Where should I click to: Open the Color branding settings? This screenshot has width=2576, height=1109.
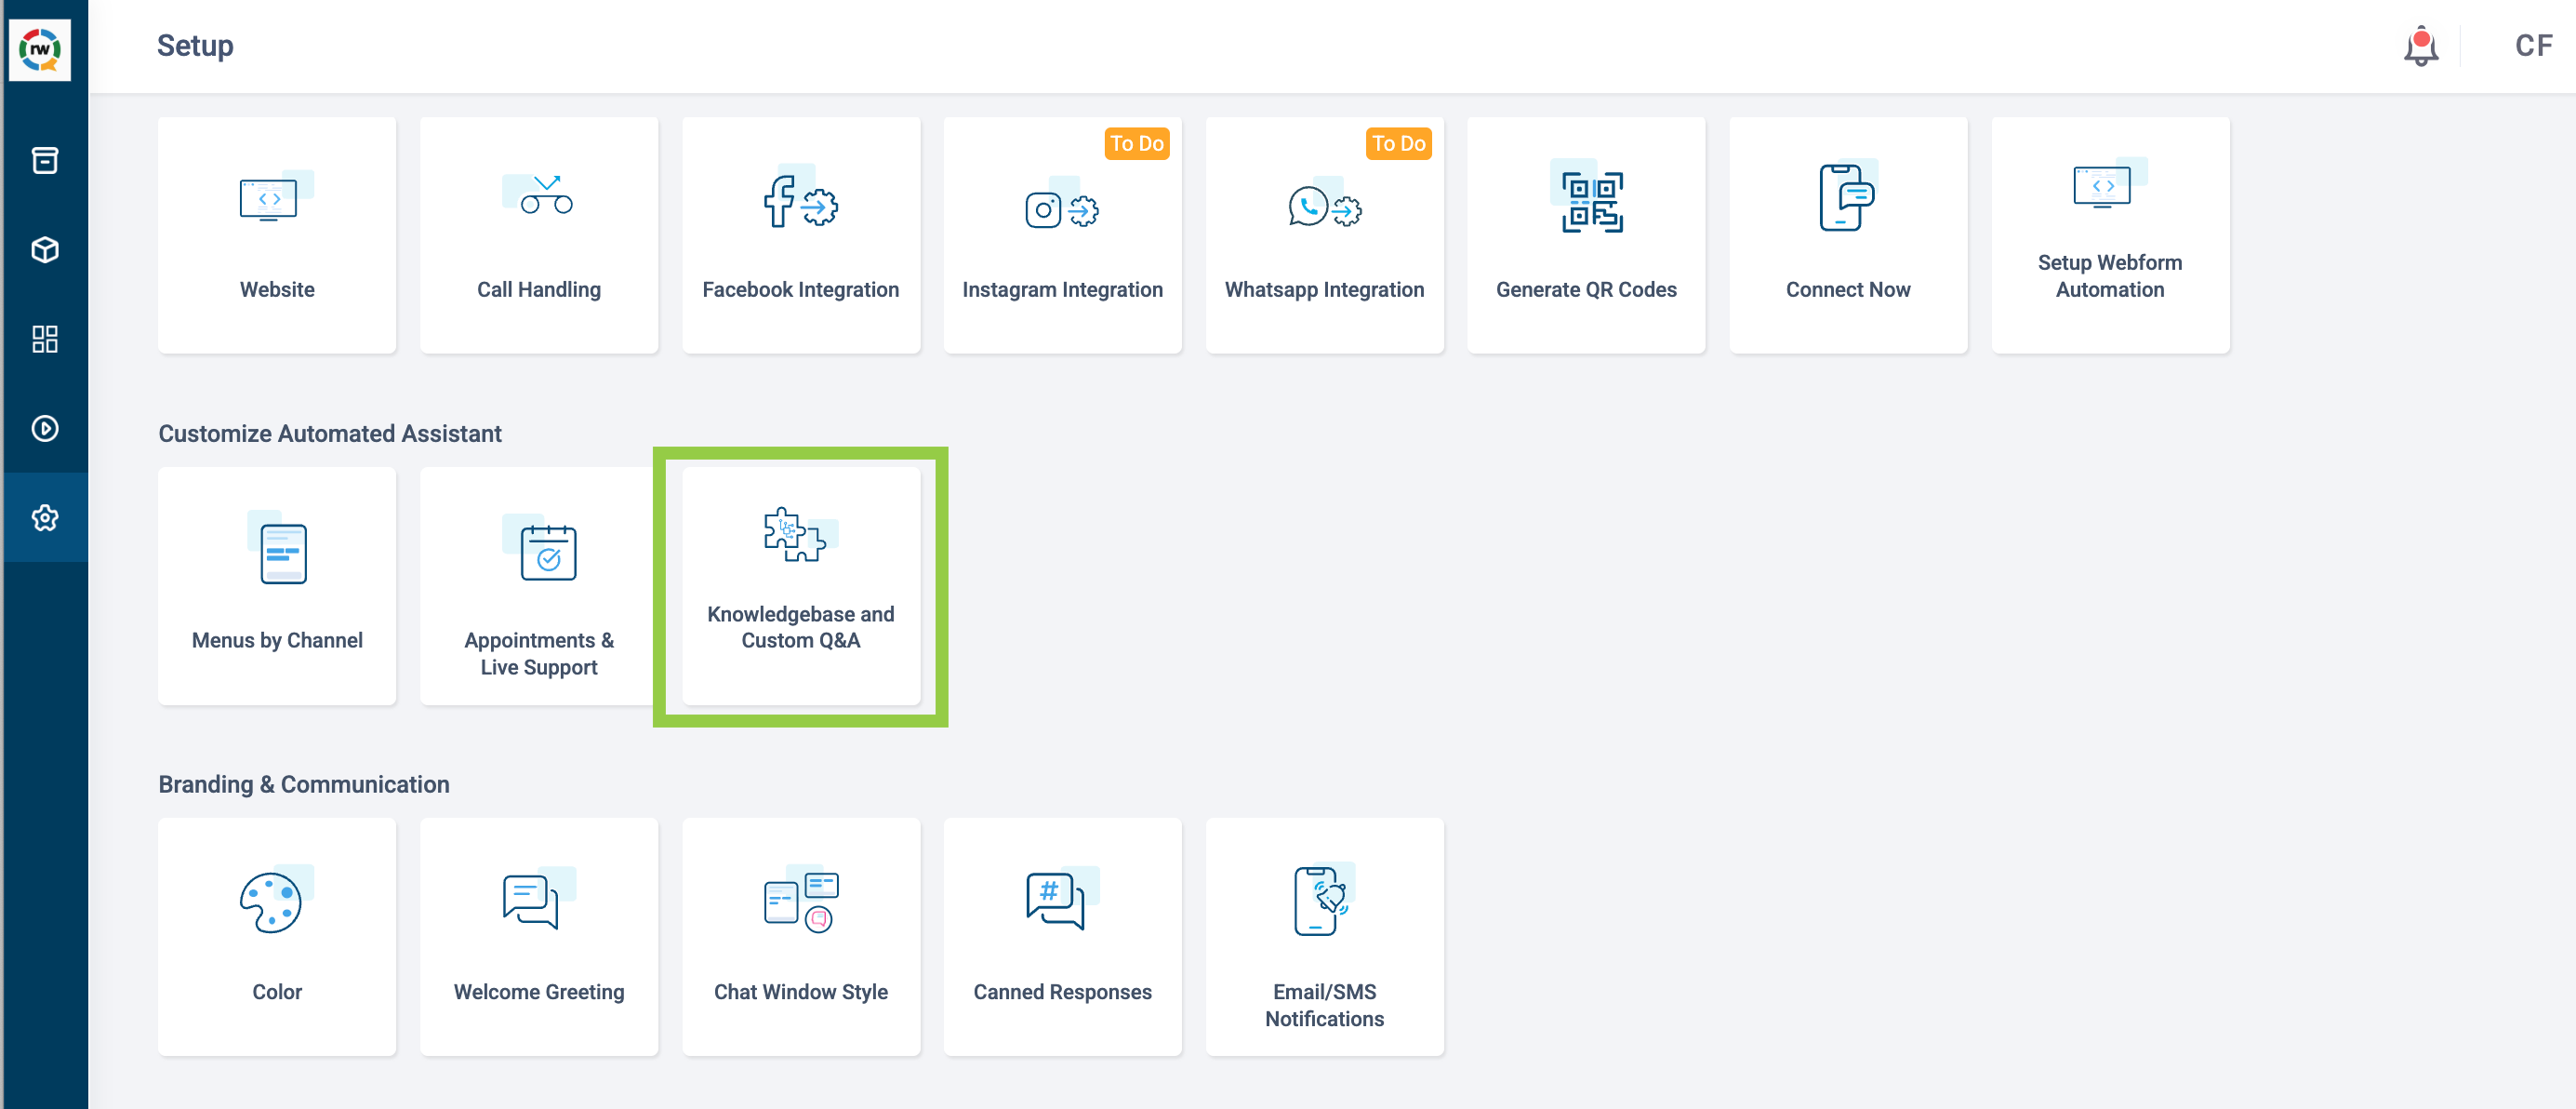pyautogui.click(x=277, y=937)
